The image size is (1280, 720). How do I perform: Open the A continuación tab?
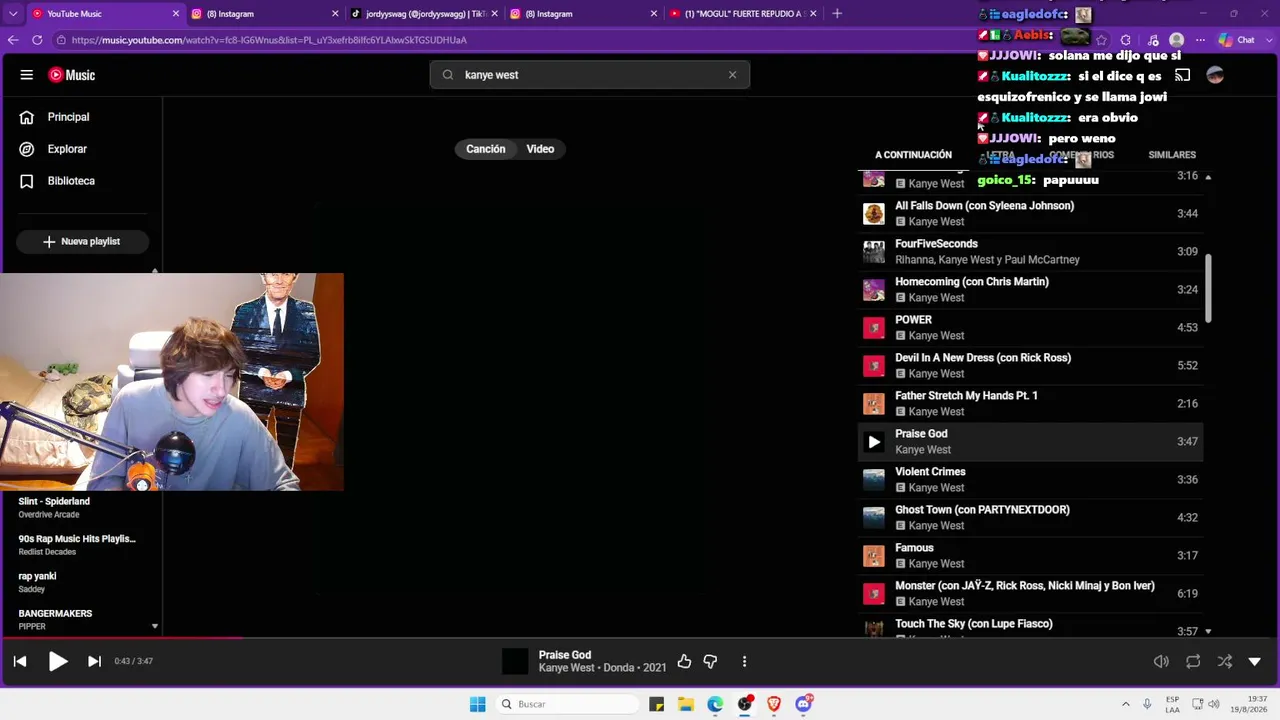[913, 155]
